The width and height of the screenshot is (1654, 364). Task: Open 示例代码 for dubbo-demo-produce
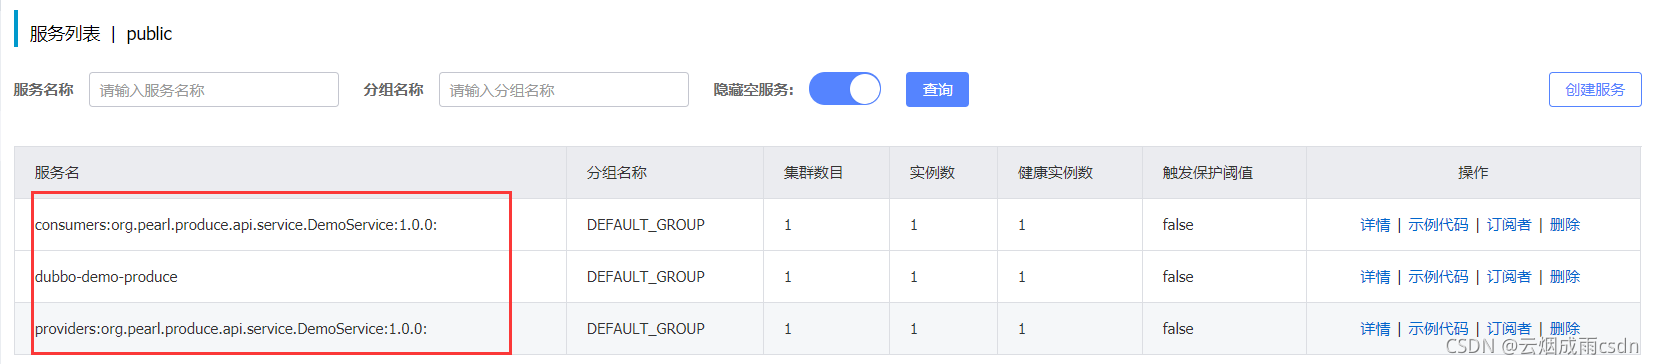(x=1438, y=277)
